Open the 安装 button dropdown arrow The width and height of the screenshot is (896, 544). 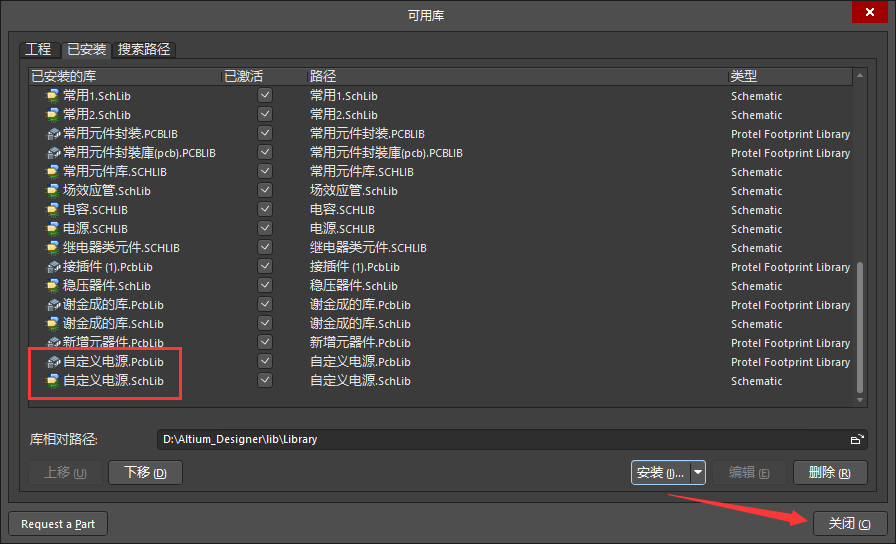[698, 473]
